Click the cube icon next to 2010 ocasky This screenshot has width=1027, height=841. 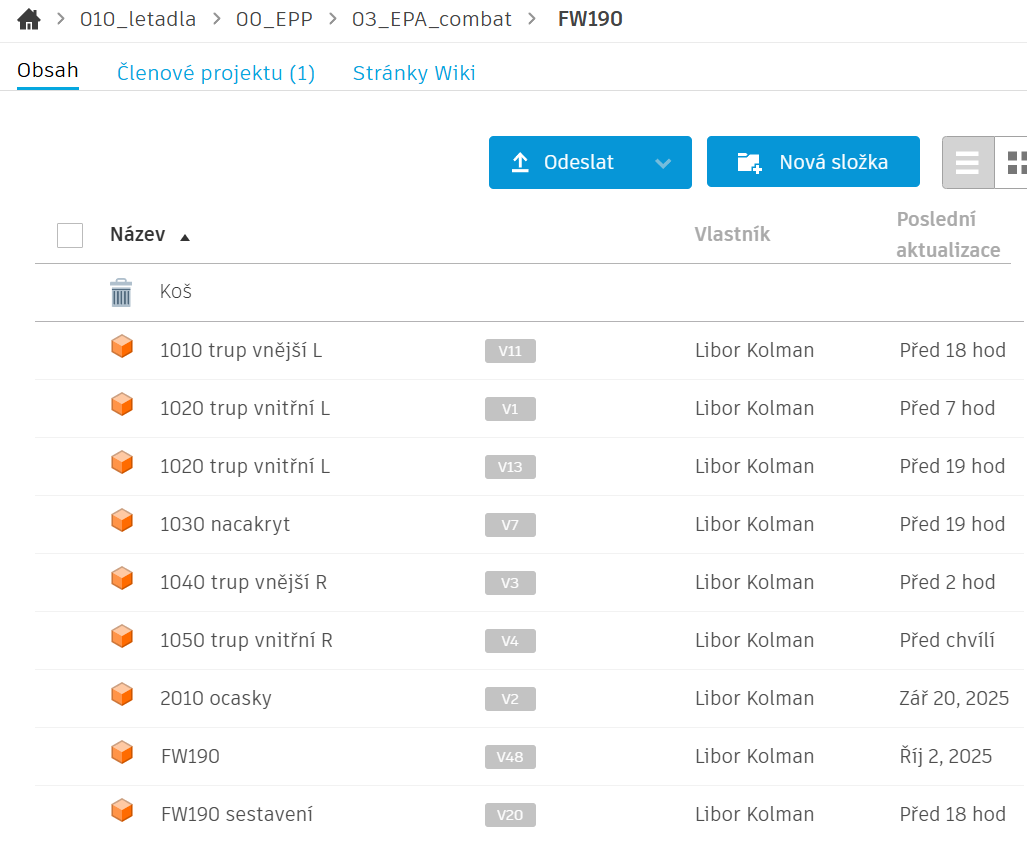pyautogui.click(x=122, y=696)
